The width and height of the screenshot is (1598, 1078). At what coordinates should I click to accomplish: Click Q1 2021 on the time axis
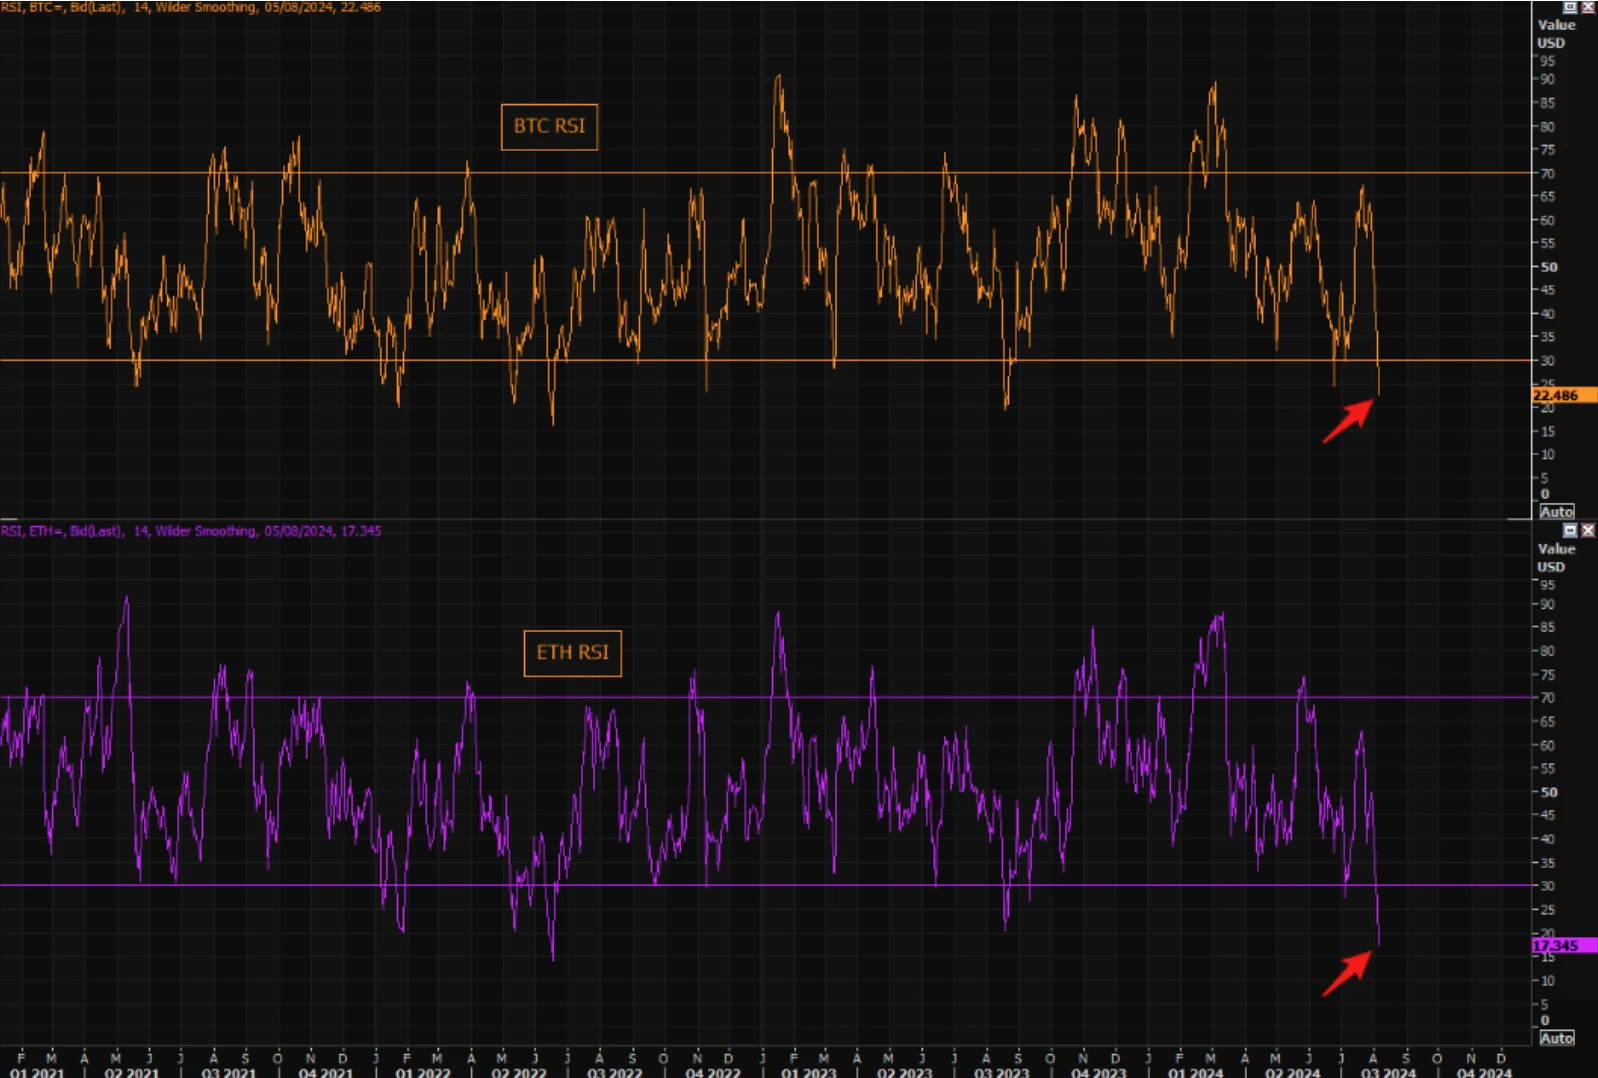pos(36,1072)
